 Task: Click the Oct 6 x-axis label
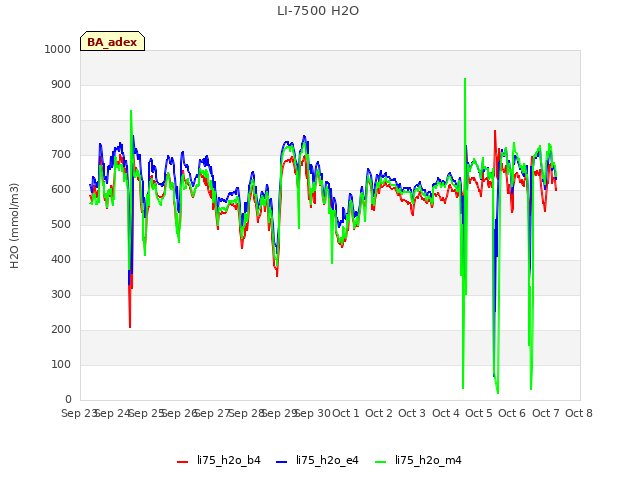click(x=512, y=413)
